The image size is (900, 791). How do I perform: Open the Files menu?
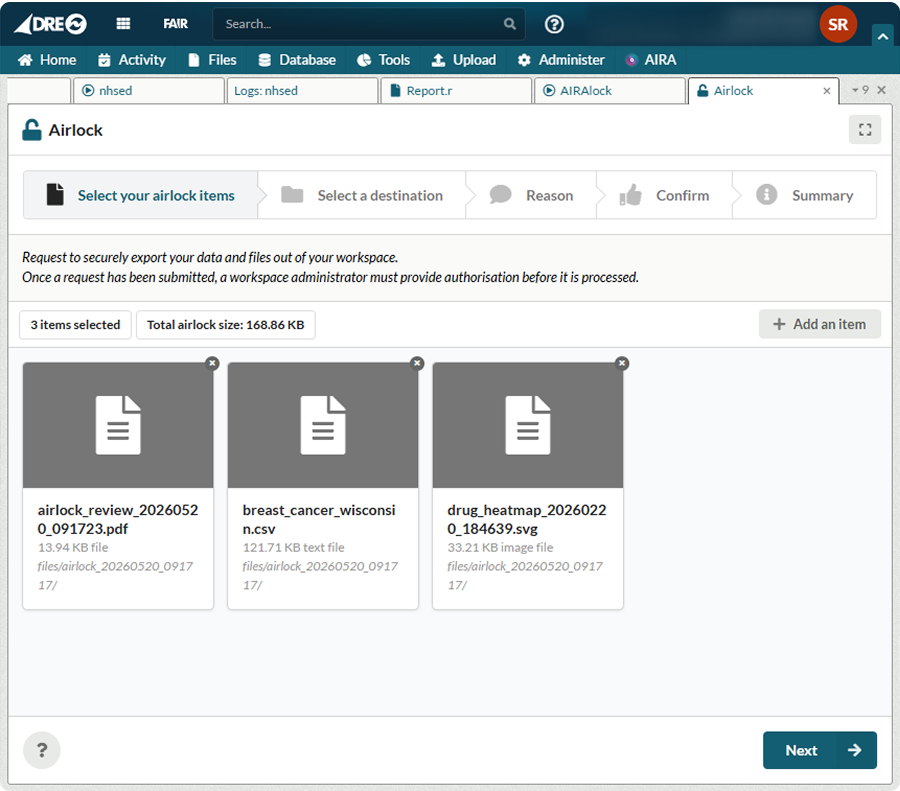(x=212, y=60)
